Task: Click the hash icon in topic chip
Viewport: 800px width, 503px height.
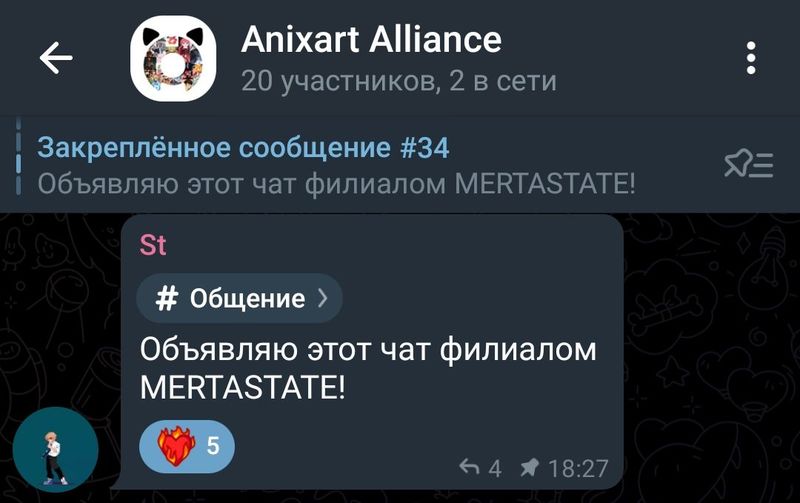Action: [166, 298]
